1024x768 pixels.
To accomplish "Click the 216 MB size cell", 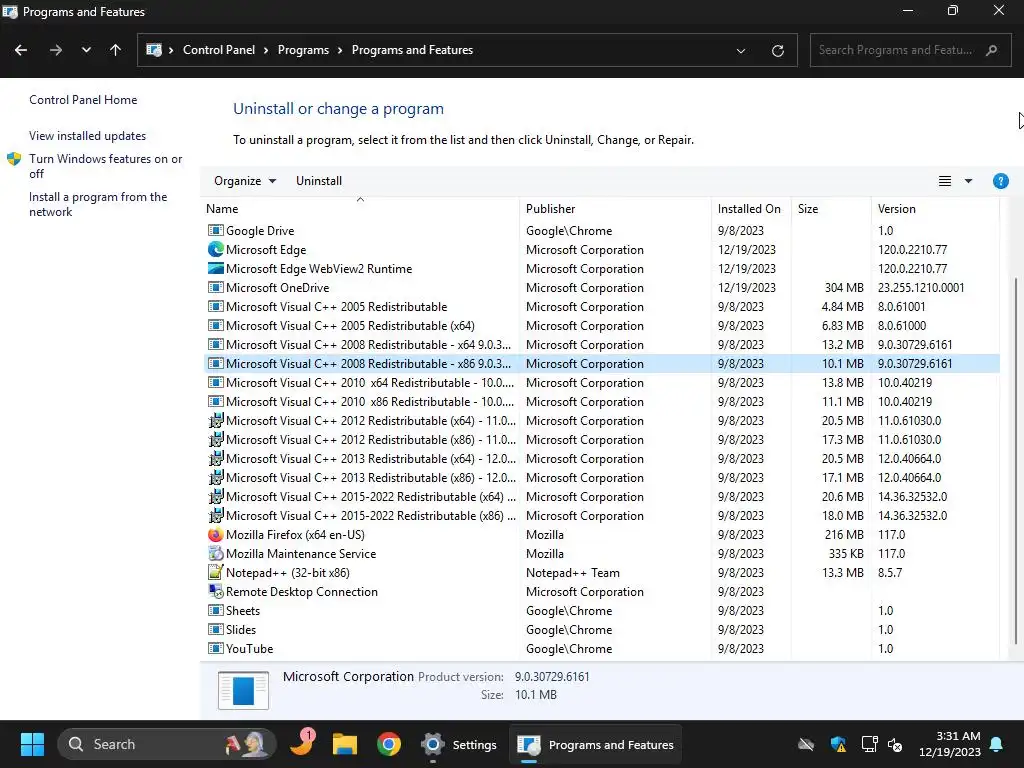I will pos(844,534).
